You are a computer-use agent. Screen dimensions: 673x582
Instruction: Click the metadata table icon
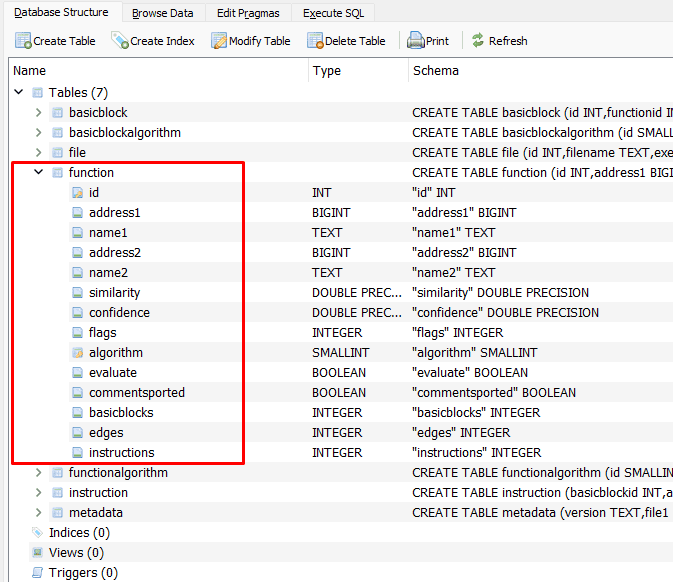58,512
